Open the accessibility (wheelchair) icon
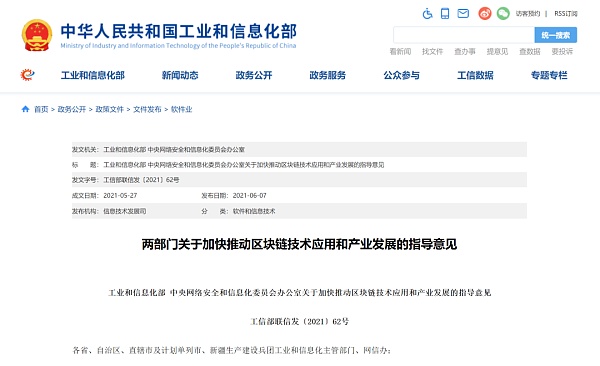 tap(427, 14)
